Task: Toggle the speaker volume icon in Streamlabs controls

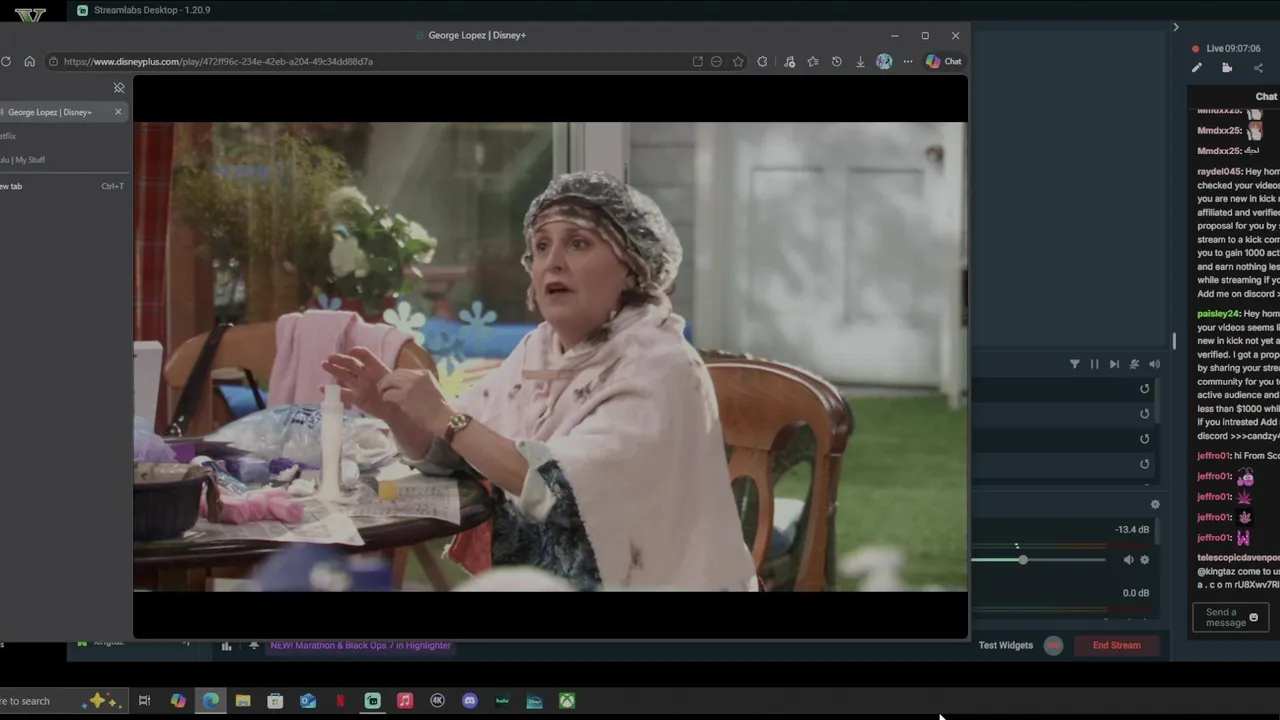Action: click(x=1154, y=364)
